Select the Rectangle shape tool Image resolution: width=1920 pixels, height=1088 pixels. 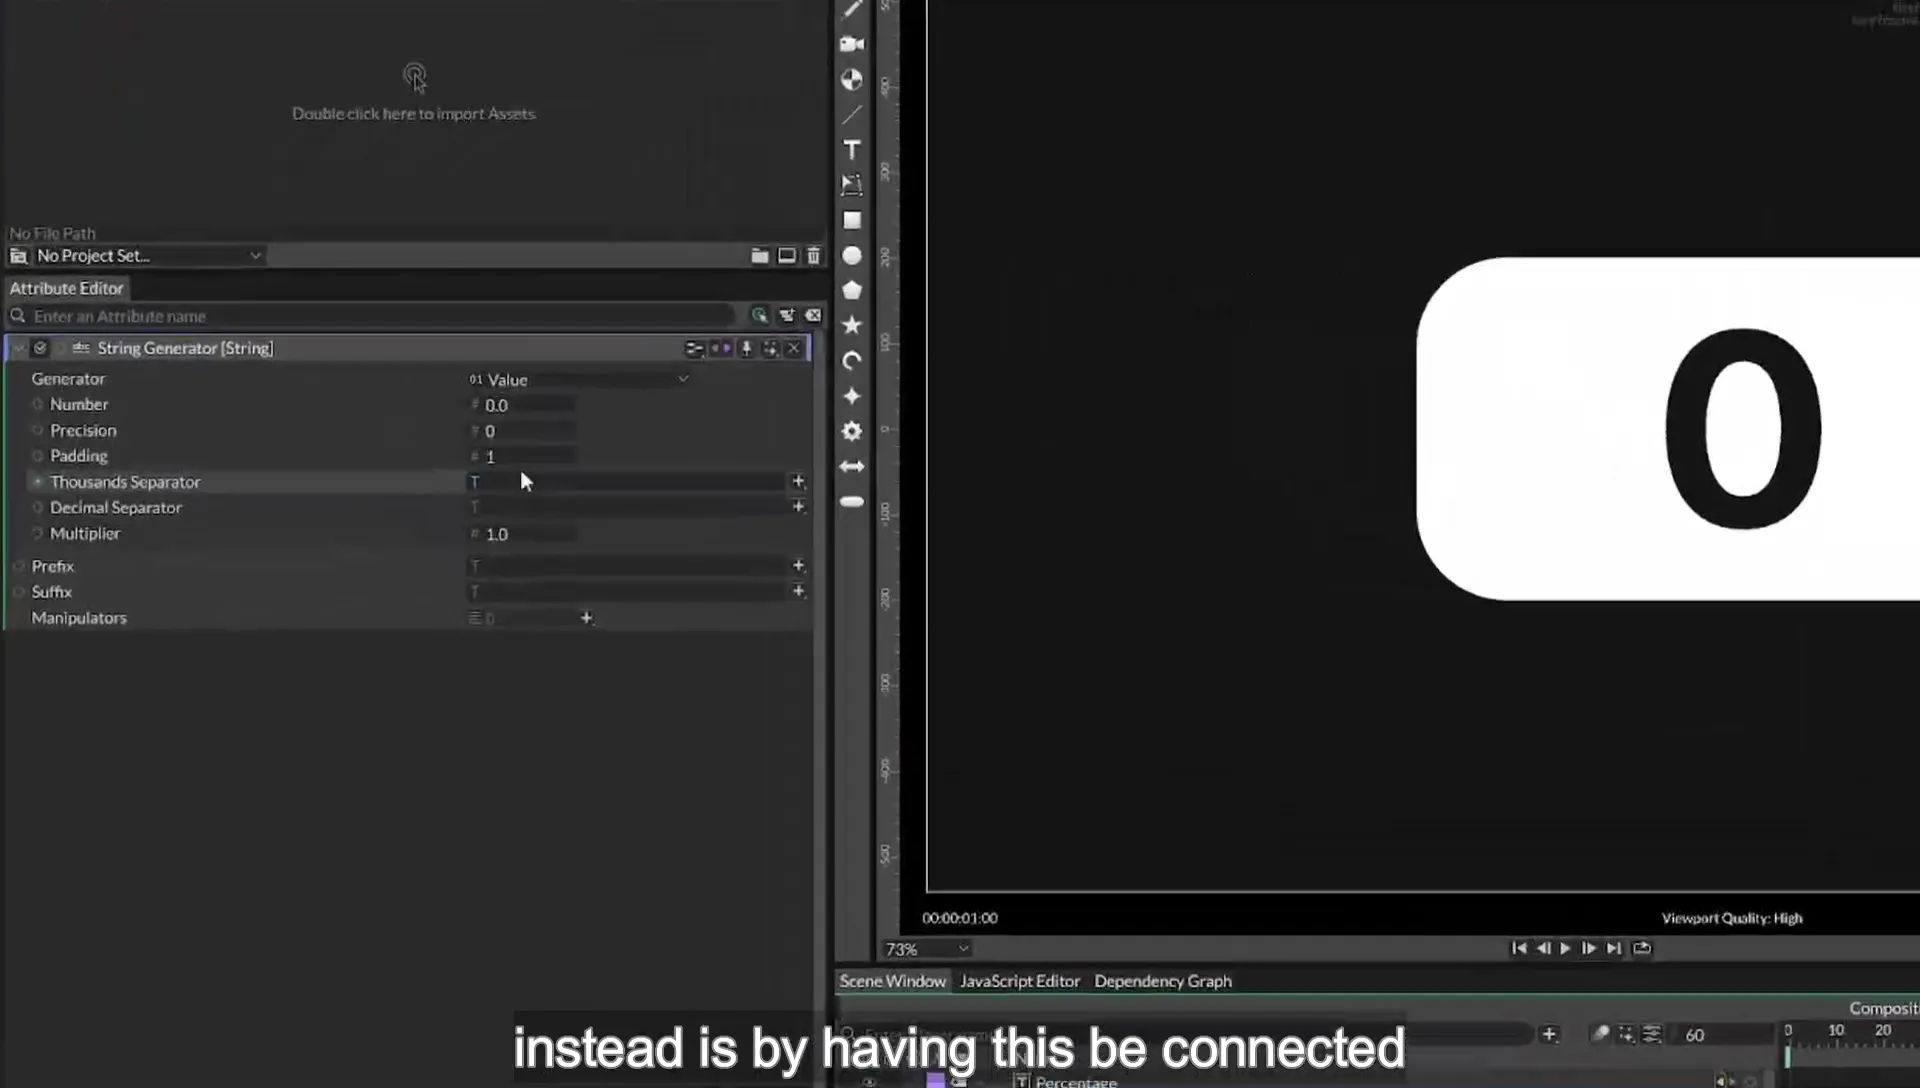(x=852, y=220)
